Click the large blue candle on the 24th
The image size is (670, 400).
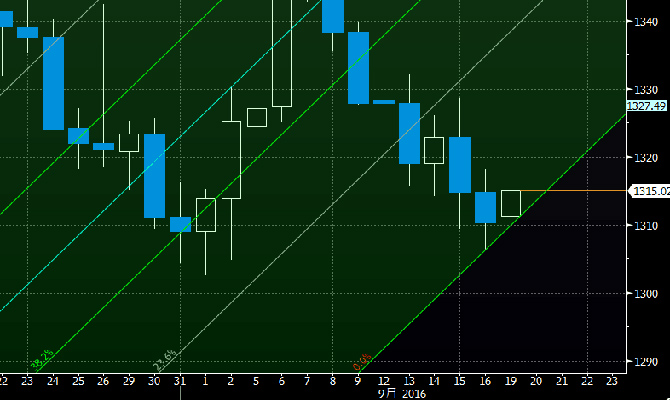[x=53, y=83]
